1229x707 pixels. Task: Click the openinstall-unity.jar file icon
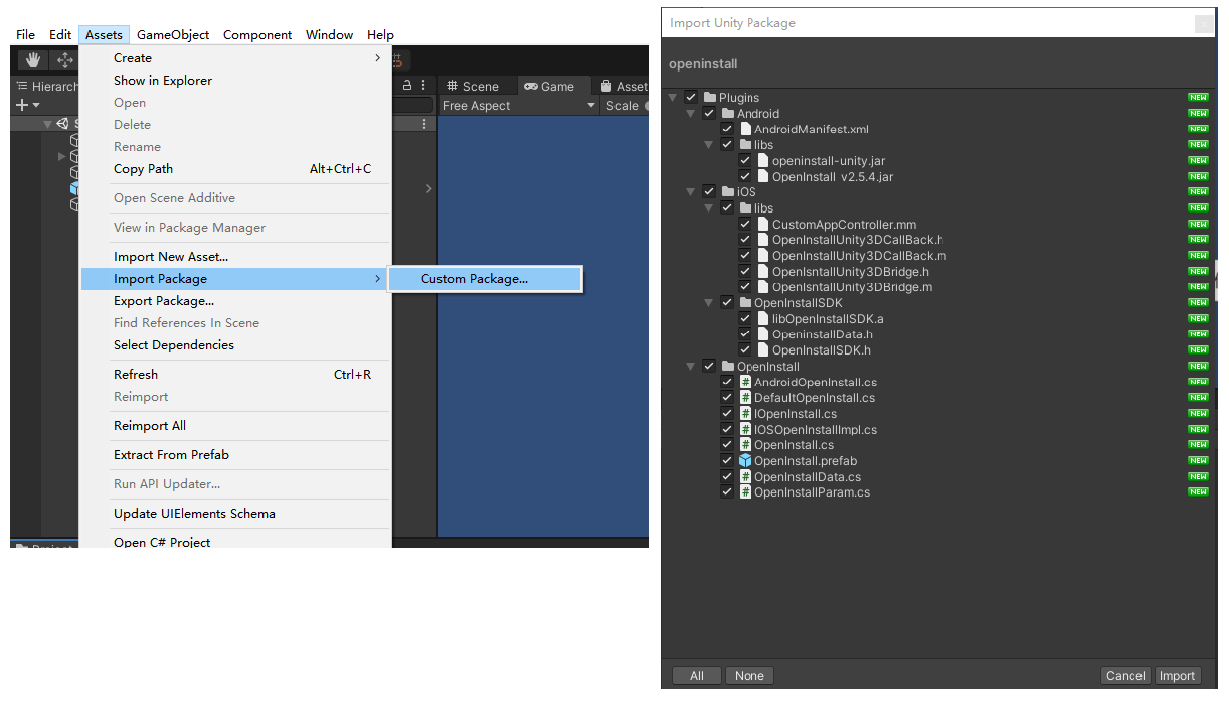pos(763,161)
